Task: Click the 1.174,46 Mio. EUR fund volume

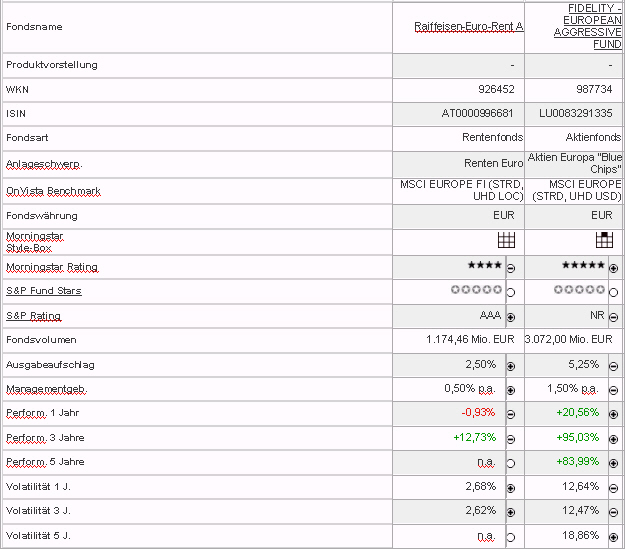Action: tap(470, 339)
